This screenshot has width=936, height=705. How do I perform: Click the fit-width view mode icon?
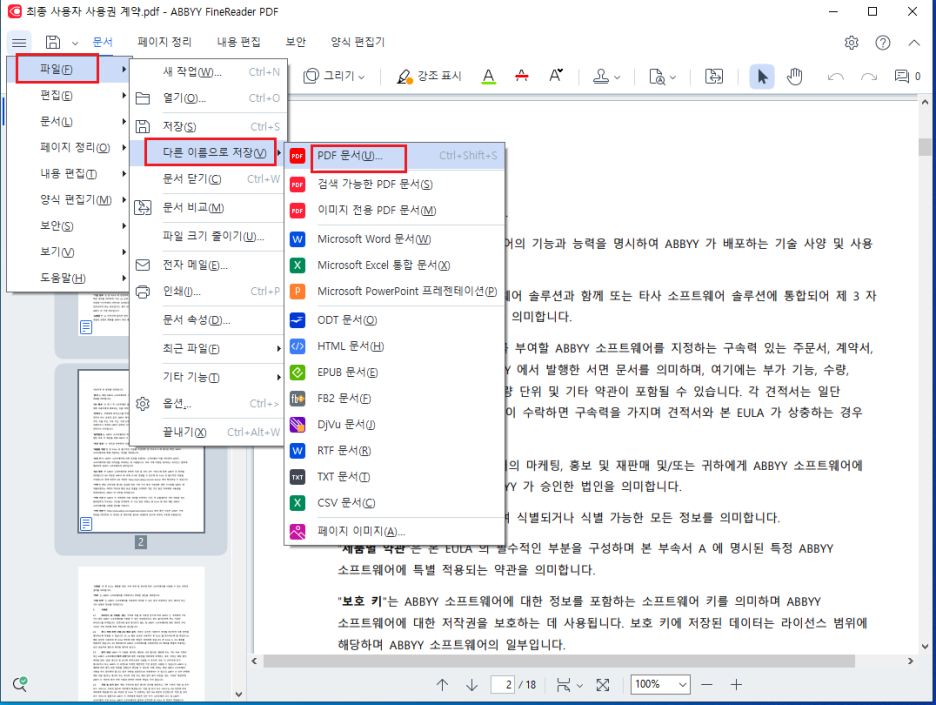[x=563, y=685]
